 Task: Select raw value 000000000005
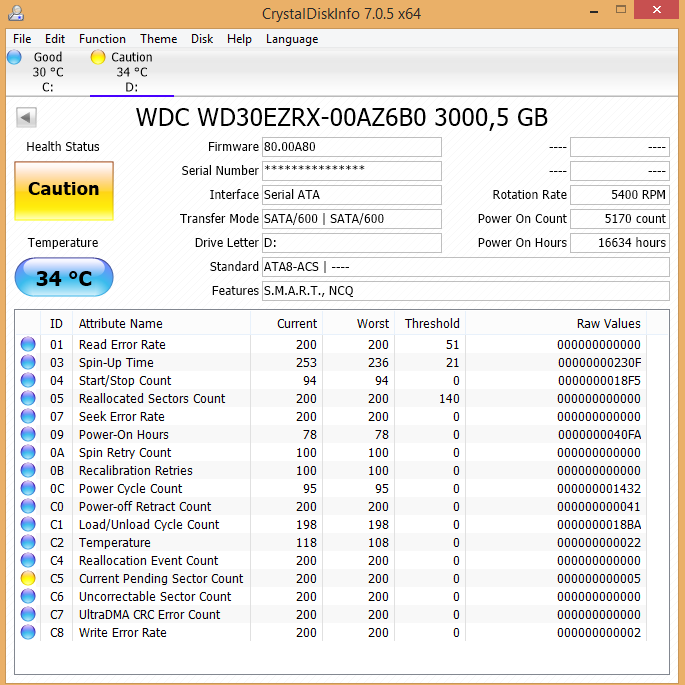(x=599, y=578)
